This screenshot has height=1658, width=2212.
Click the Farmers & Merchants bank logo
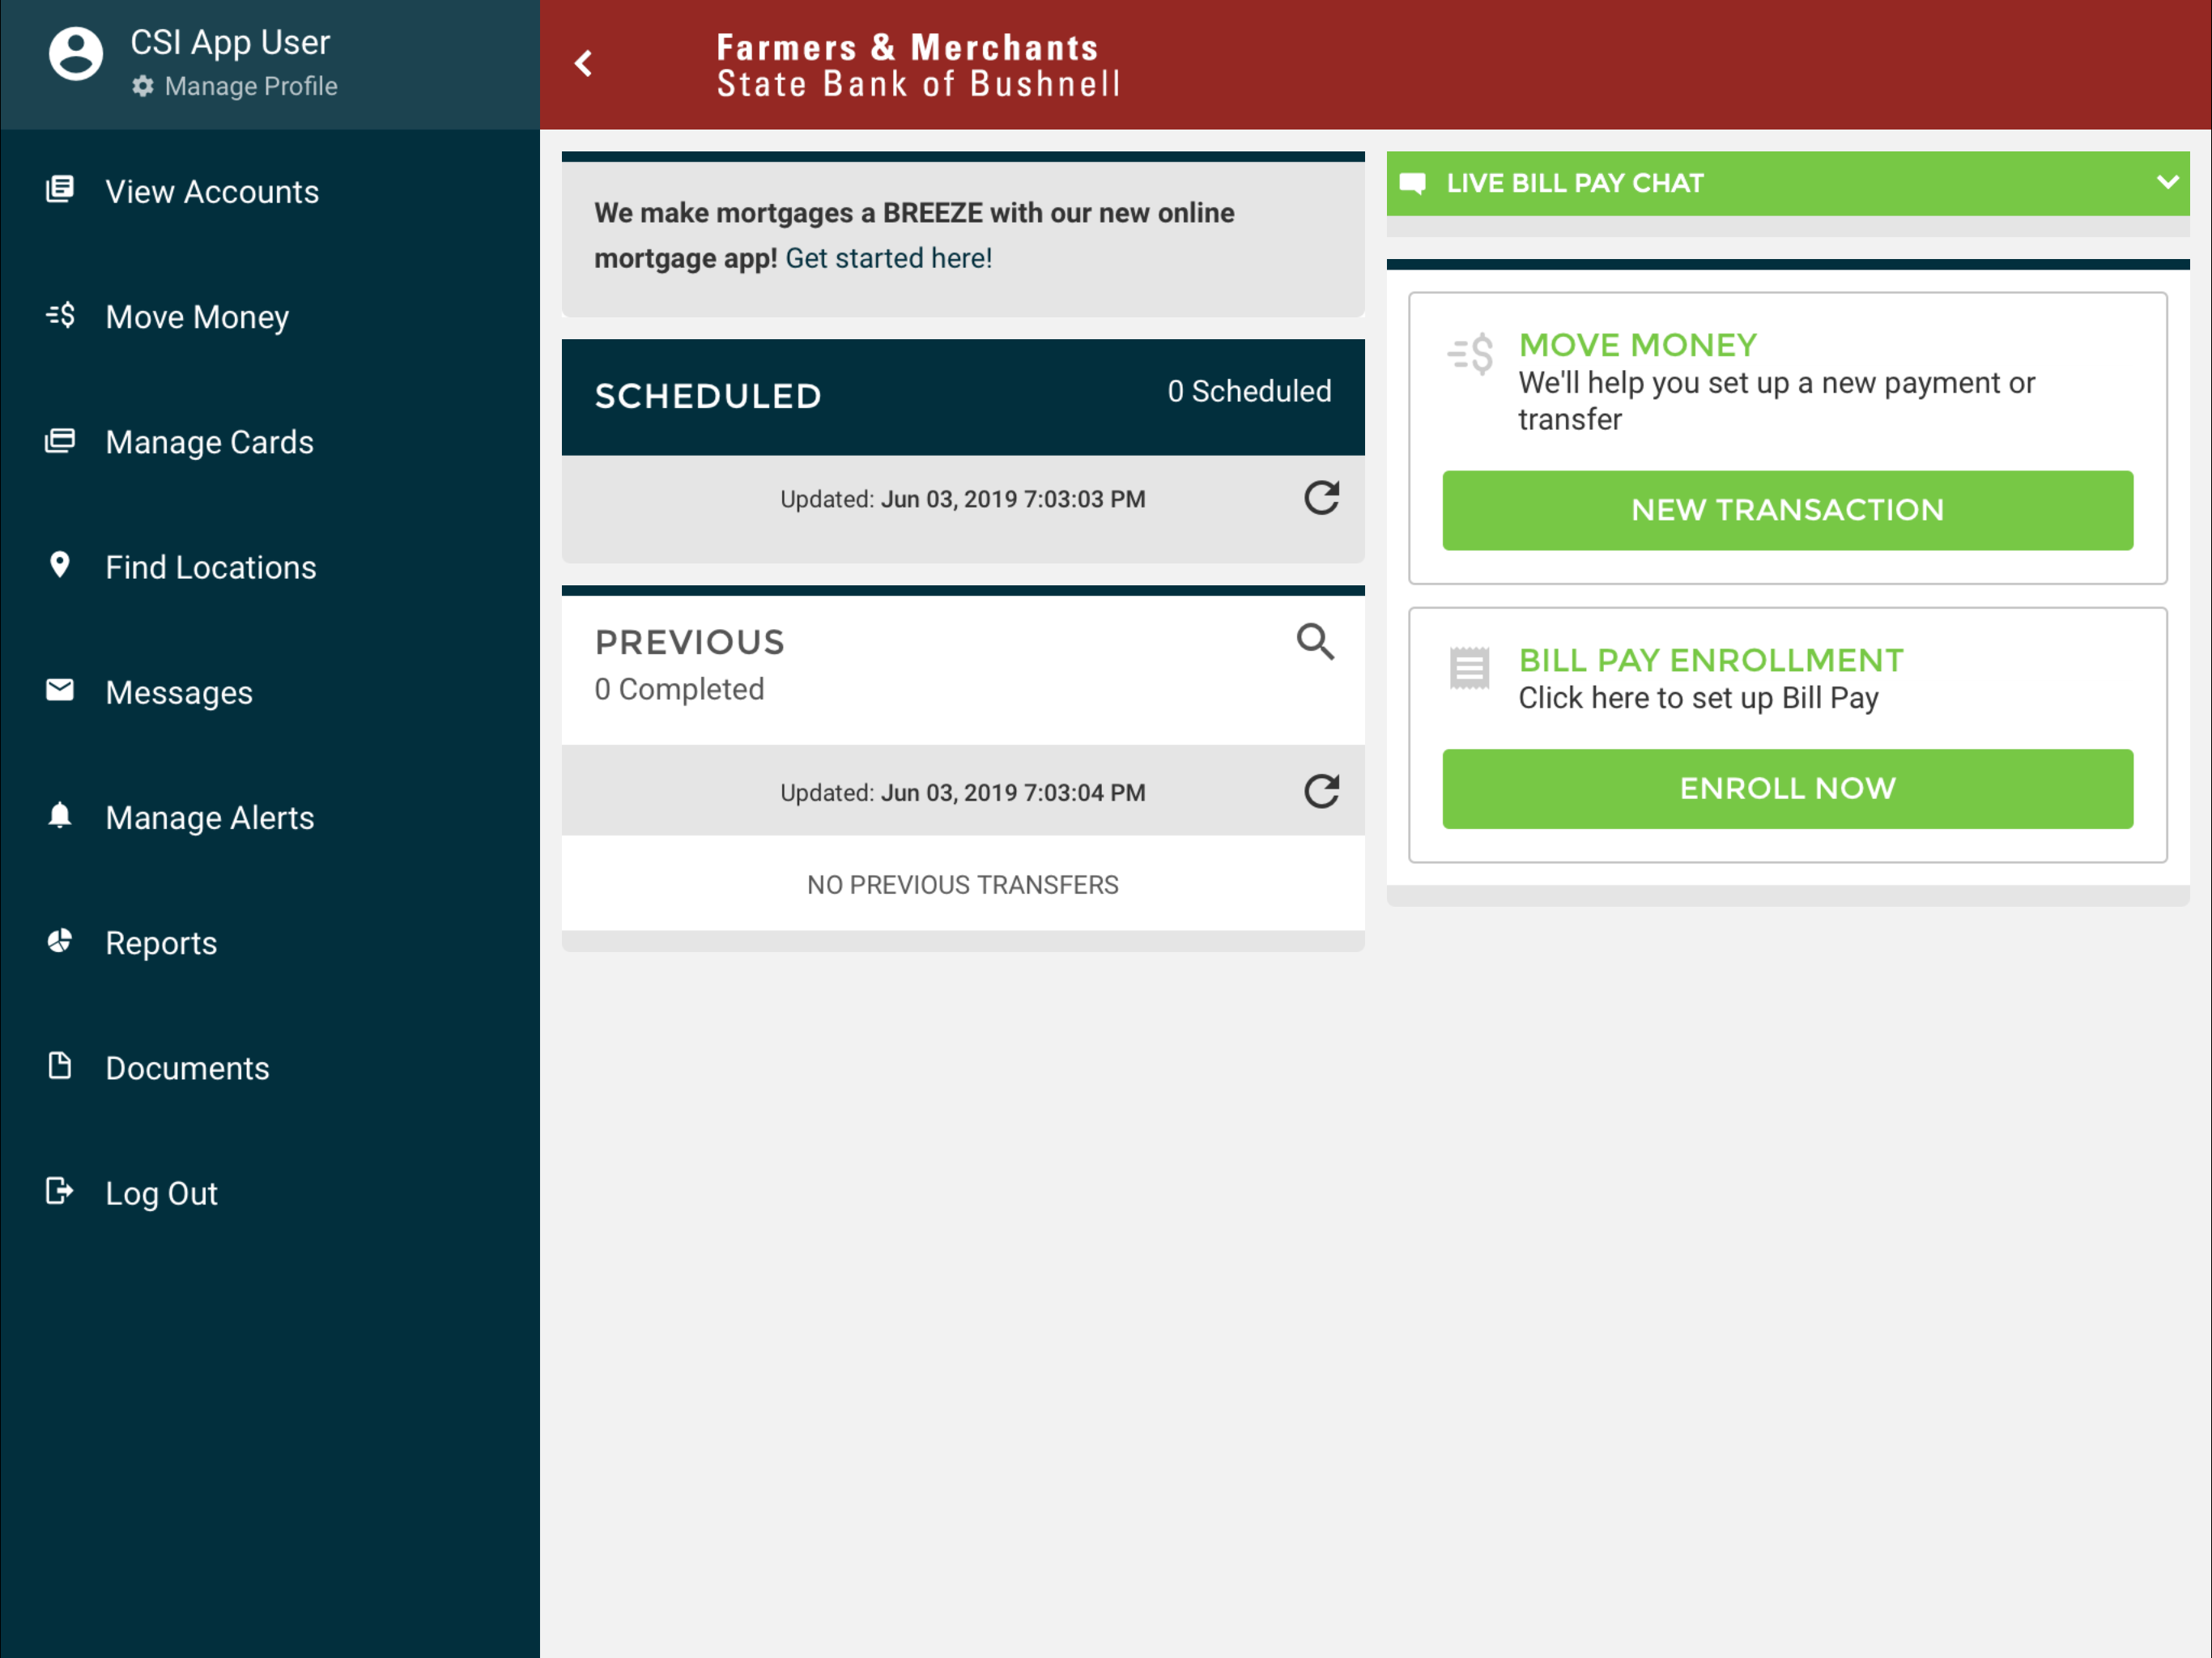tap(918, 65)
